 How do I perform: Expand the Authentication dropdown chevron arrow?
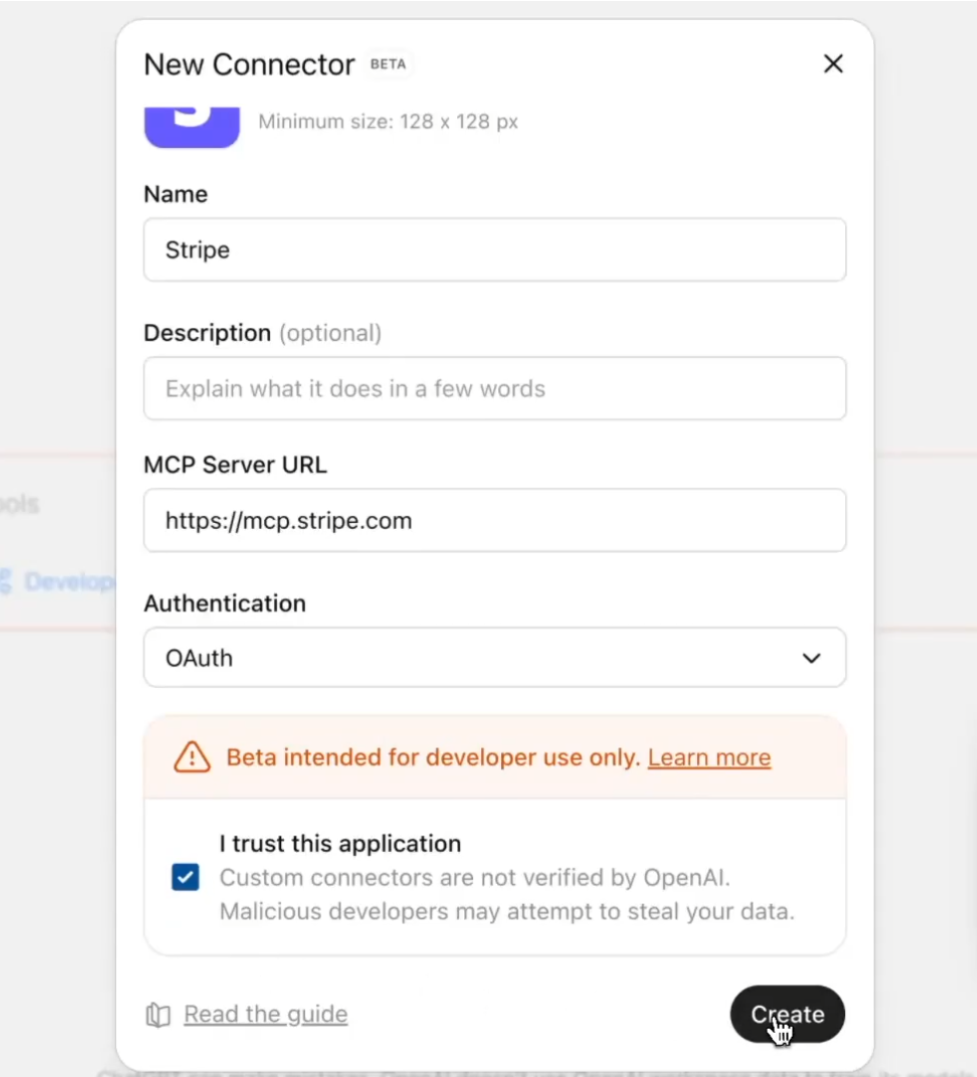[811, 658]
